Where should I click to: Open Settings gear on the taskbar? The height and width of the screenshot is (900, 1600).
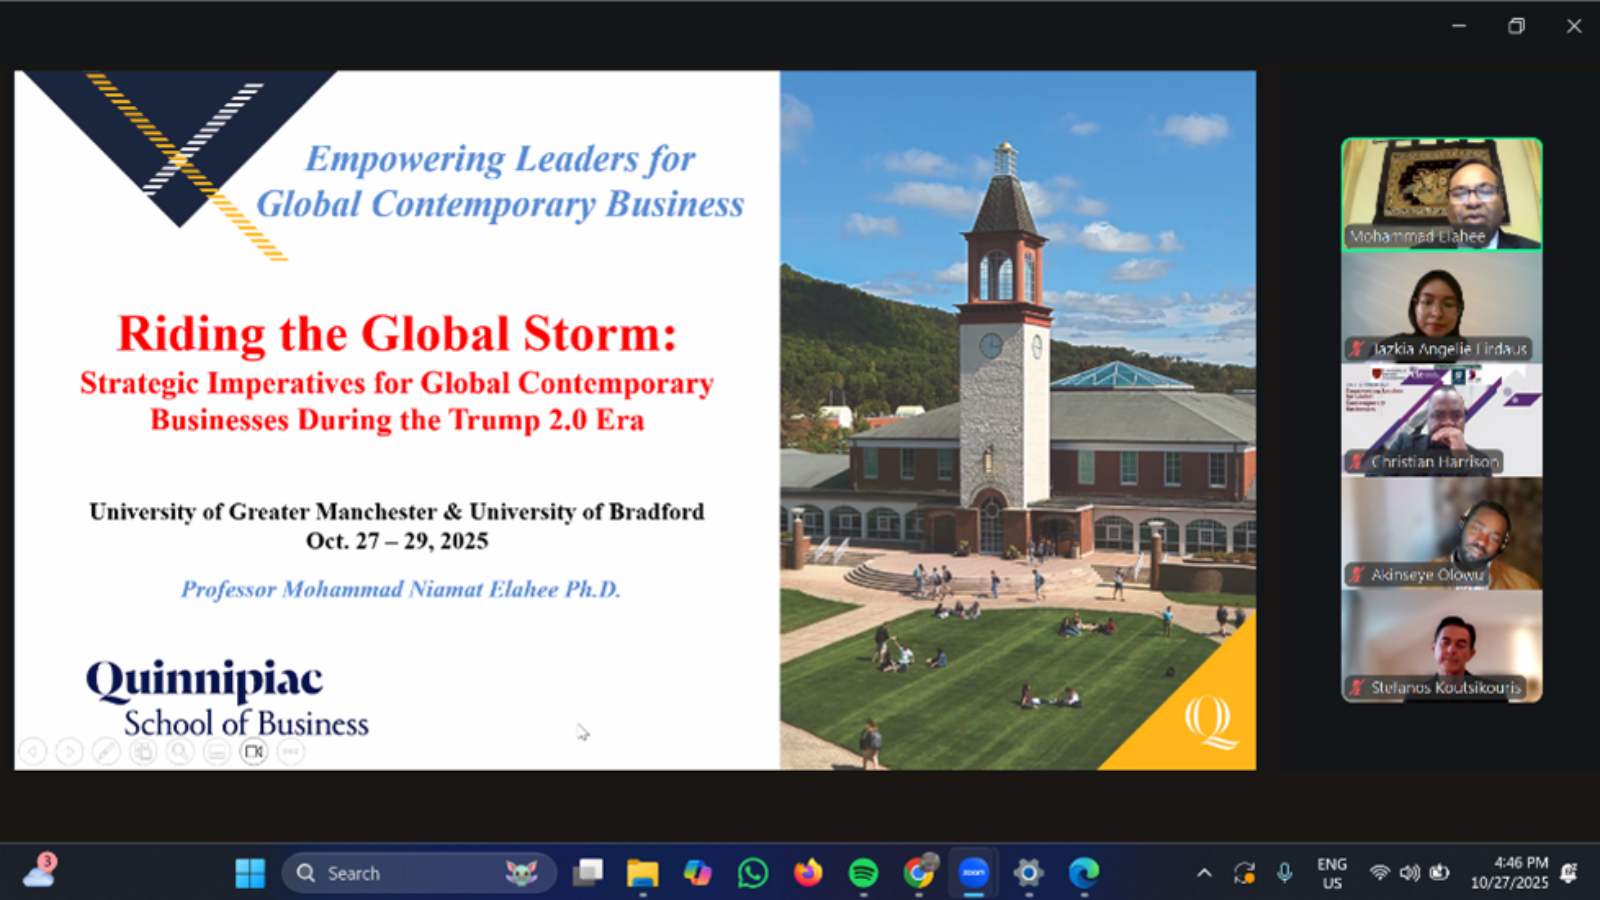[x=1028, y=873]
